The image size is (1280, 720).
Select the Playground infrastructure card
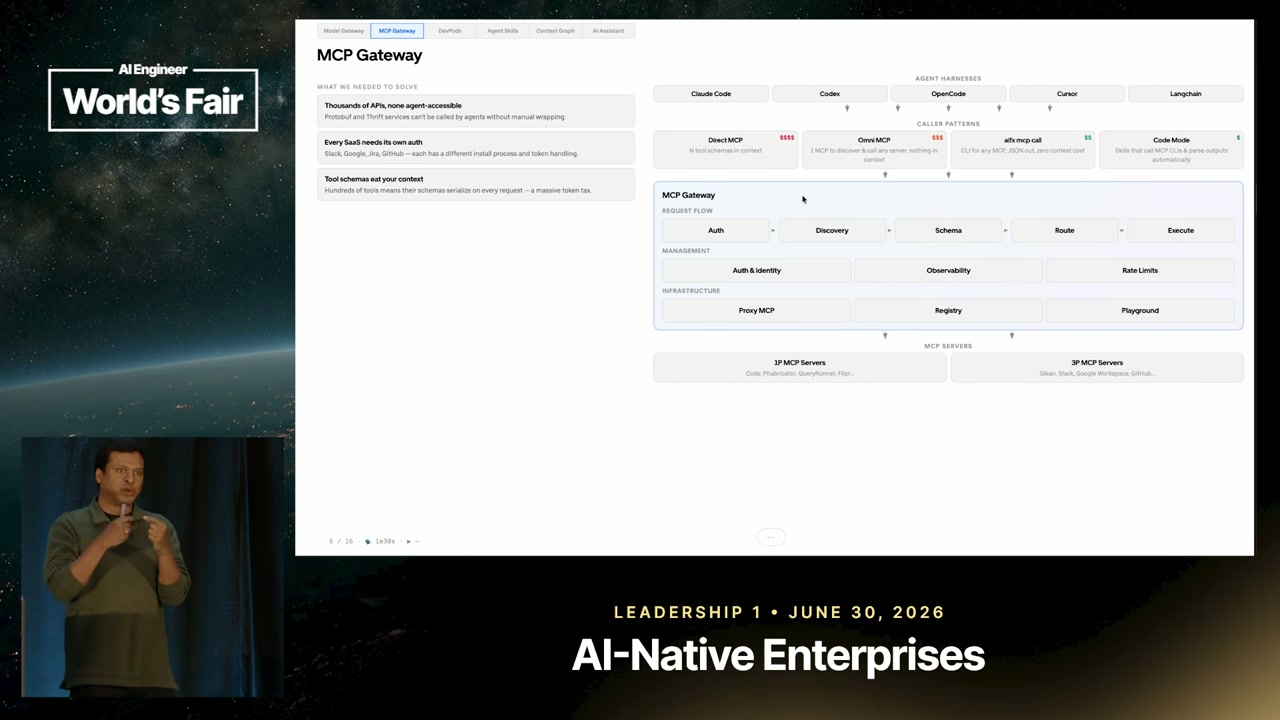tap(1140, 311)
